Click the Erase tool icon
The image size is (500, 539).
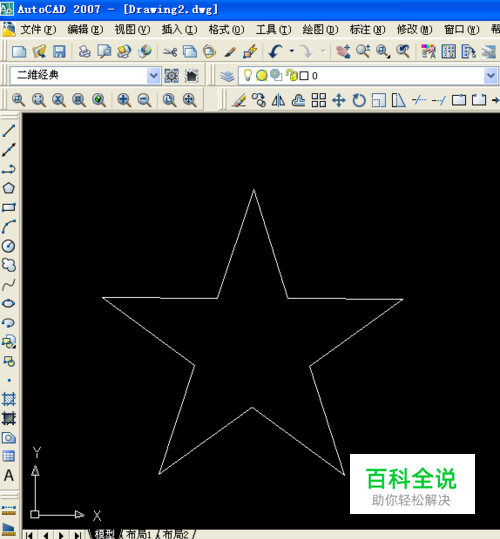point(239,100)
